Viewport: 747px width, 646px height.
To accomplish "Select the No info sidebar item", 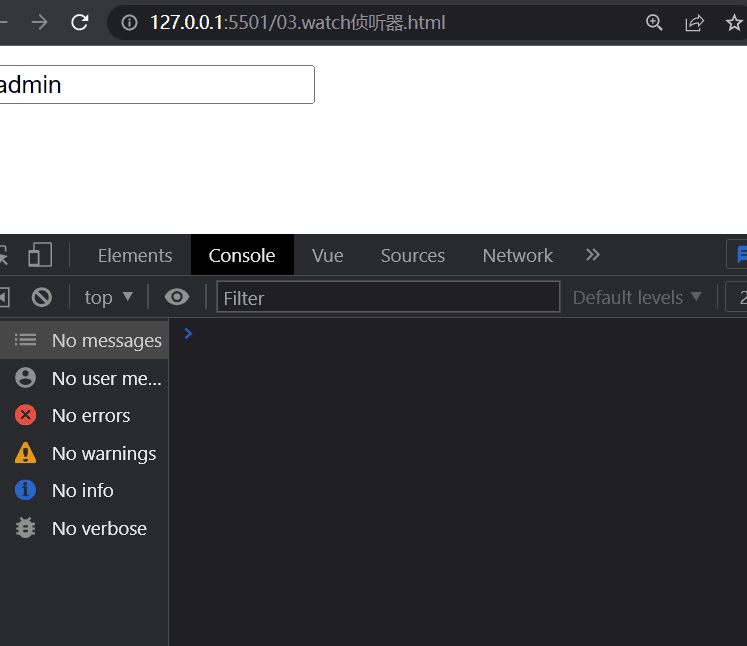I will point(82,490).
